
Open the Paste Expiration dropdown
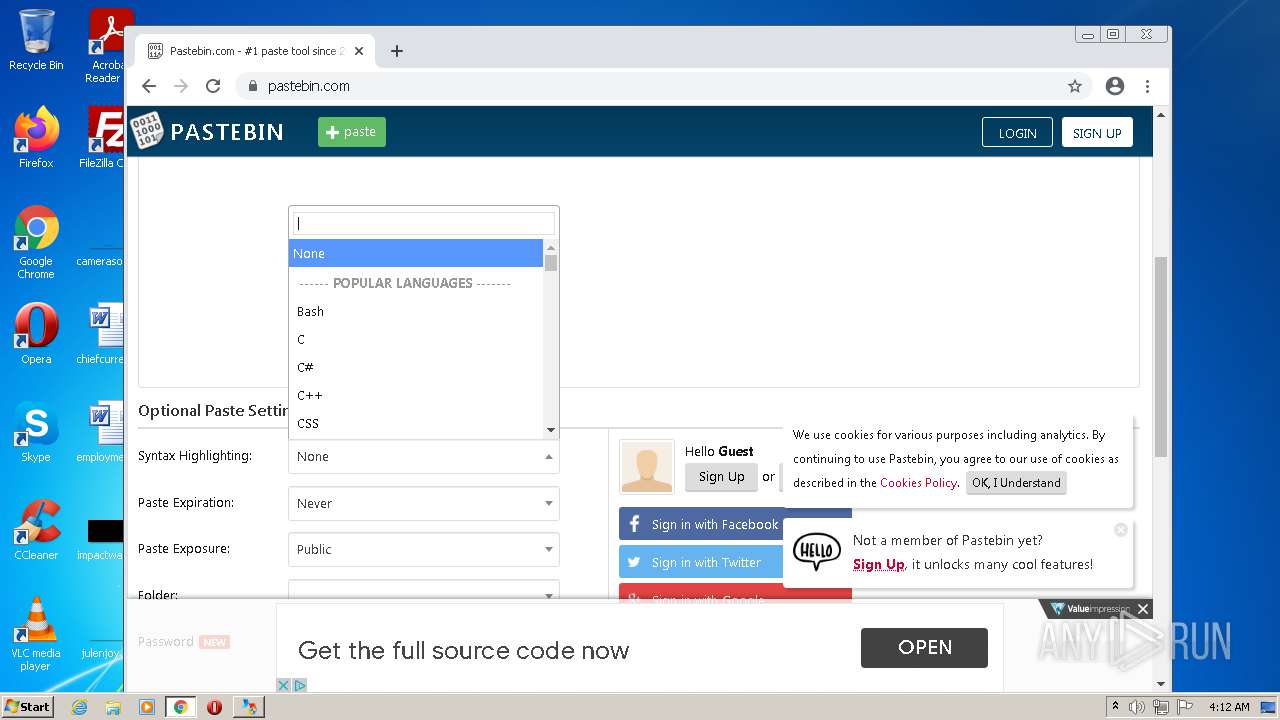coord(423,503)
